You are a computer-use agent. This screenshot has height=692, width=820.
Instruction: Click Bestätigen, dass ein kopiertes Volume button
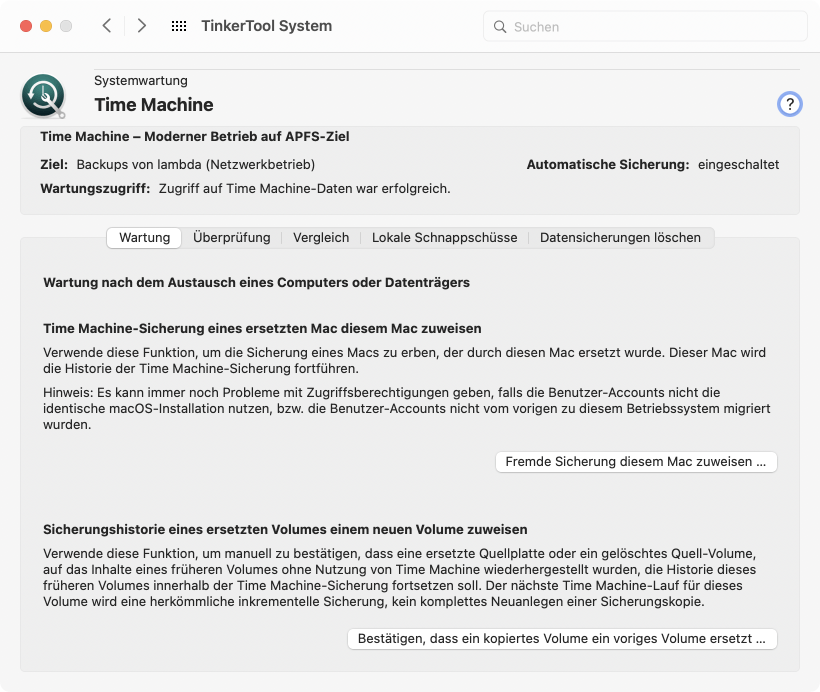[562, 639]
